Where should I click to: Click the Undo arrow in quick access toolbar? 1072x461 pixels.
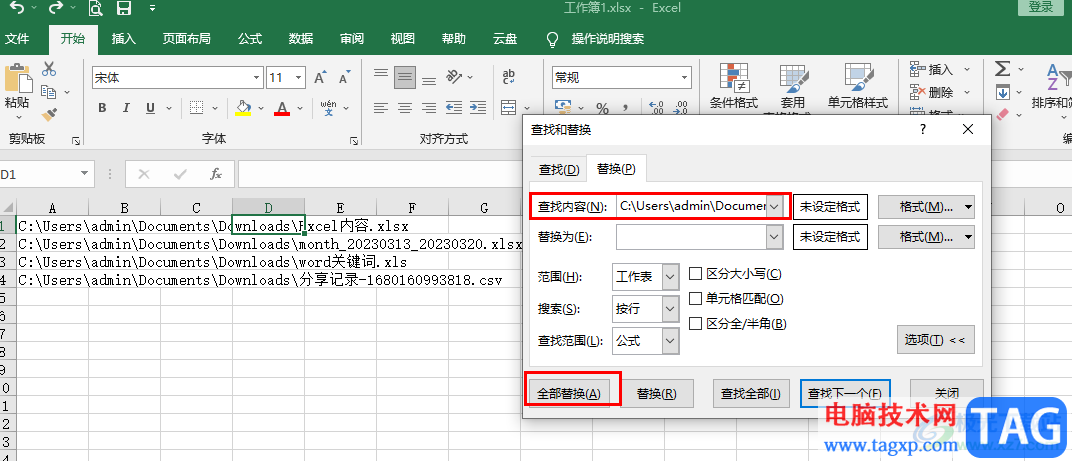[x=17, y=9]
